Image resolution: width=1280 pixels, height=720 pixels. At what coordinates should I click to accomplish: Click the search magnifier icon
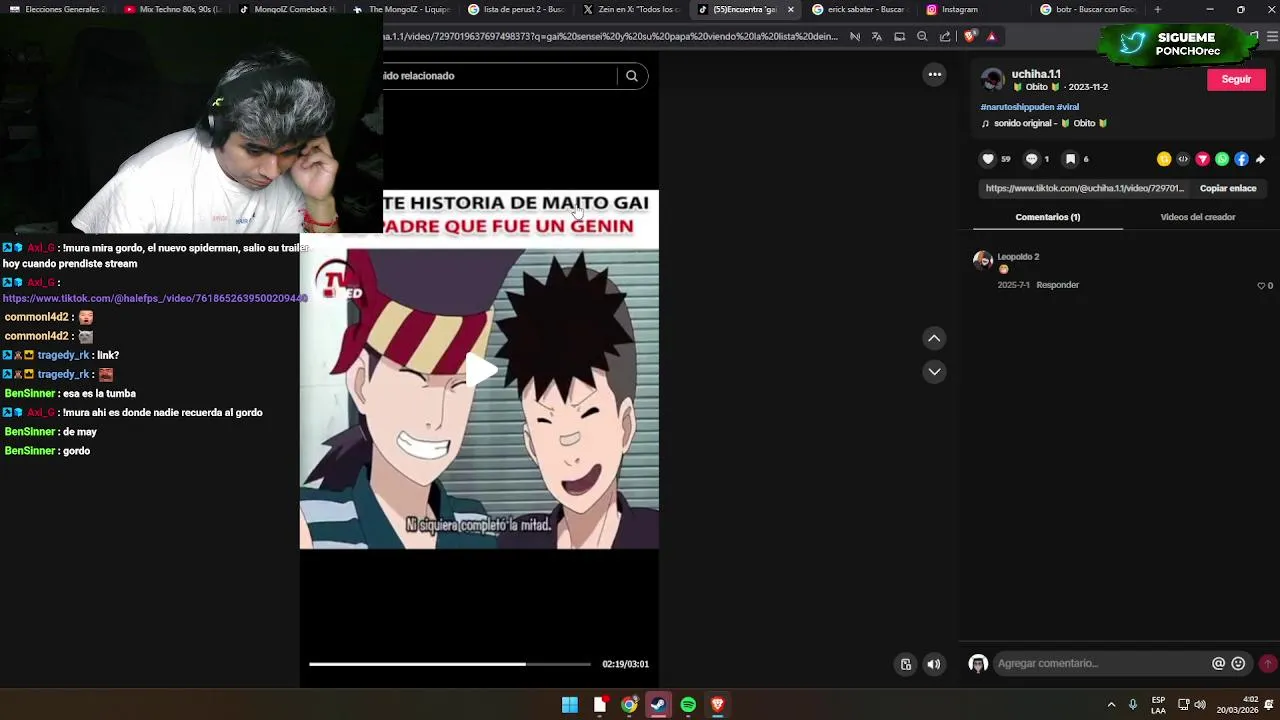coord(632,76)
